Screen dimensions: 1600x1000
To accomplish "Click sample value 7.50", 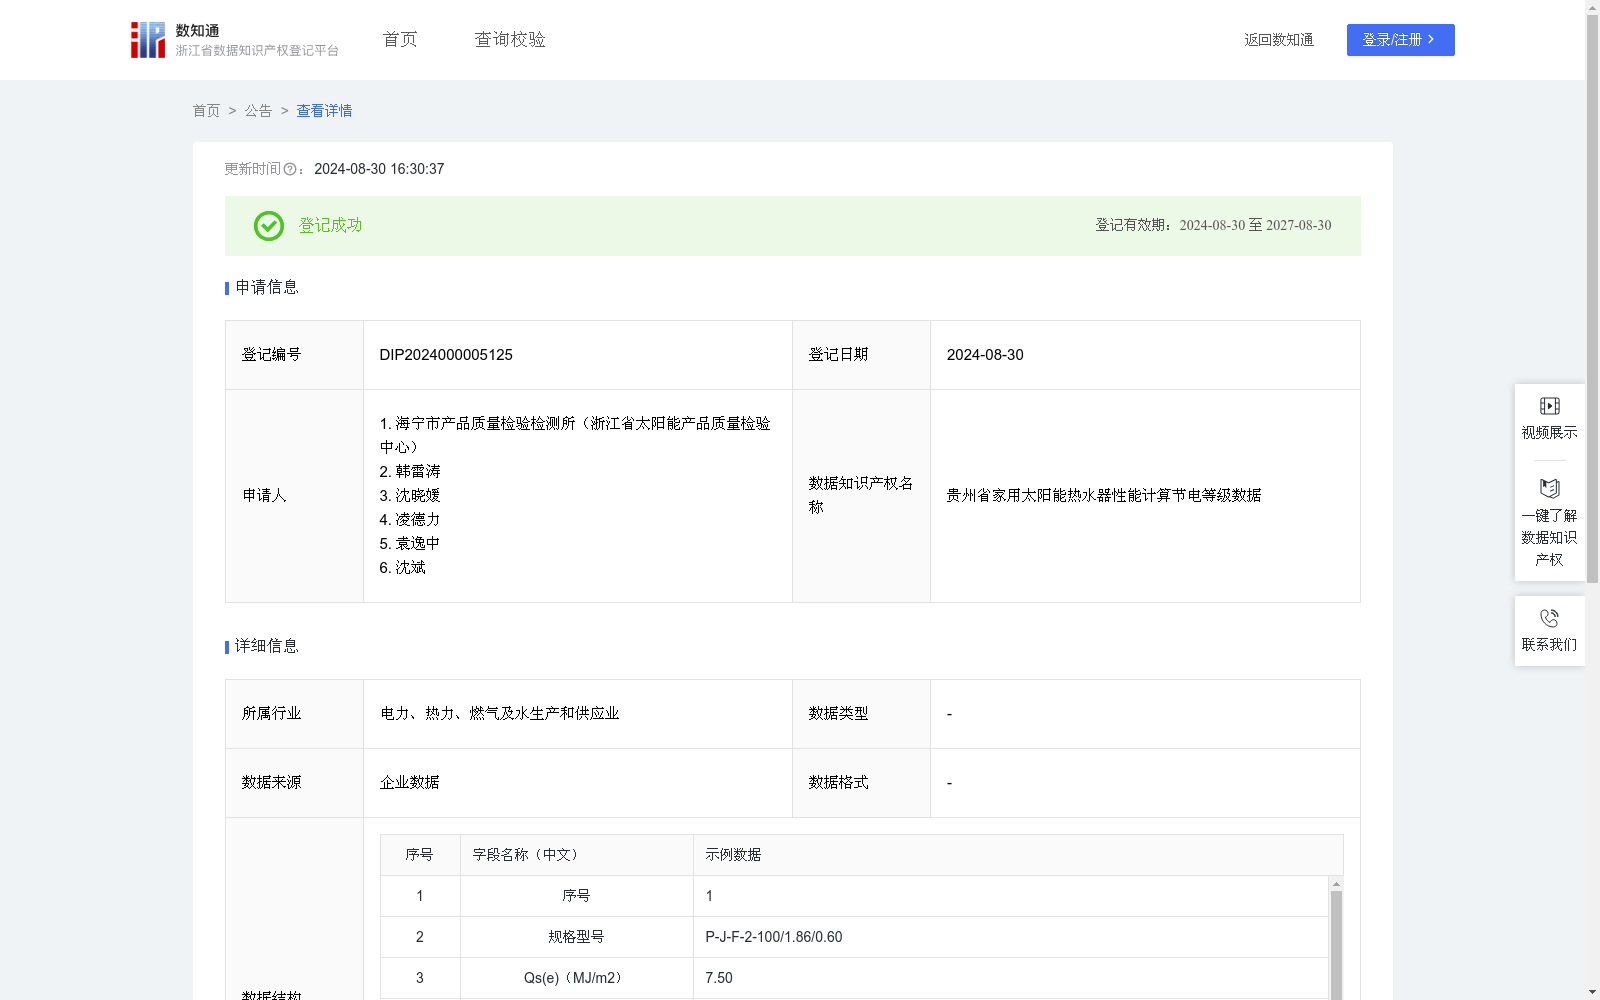I will [x=719, y=978].
